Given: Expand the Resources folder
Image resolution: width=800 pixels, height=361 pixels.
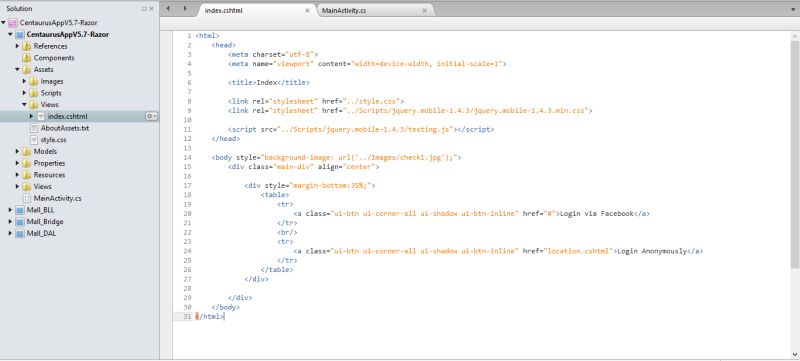Looking at the screenshot, I should click(x=17, y=175).
